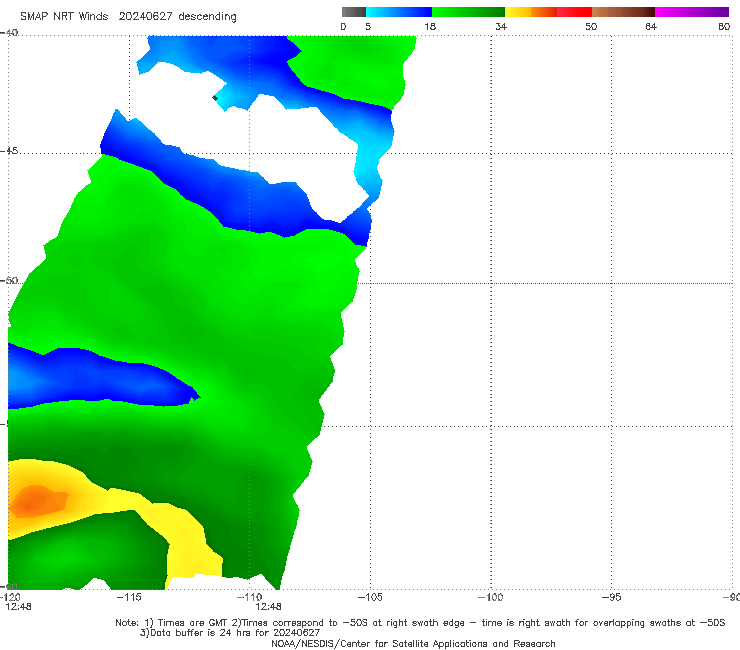Click the note '3)Data buffer is 24 hrs'
Image resolution: width=740 pixels, height=650 pixels.
coord(230,633)
